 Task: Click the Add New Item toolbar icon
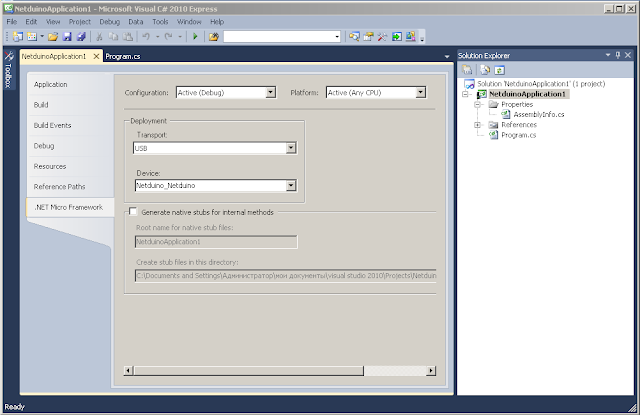pyautogui.click(x=32, y=37)
